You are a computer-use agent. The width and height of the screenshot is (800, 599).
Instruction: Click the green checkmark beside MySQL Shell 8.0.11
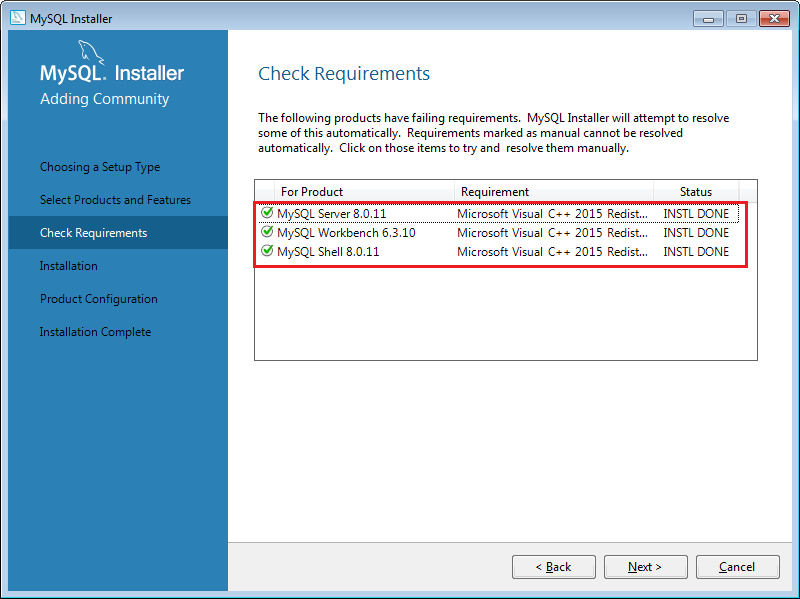click(x=267, y=251)
